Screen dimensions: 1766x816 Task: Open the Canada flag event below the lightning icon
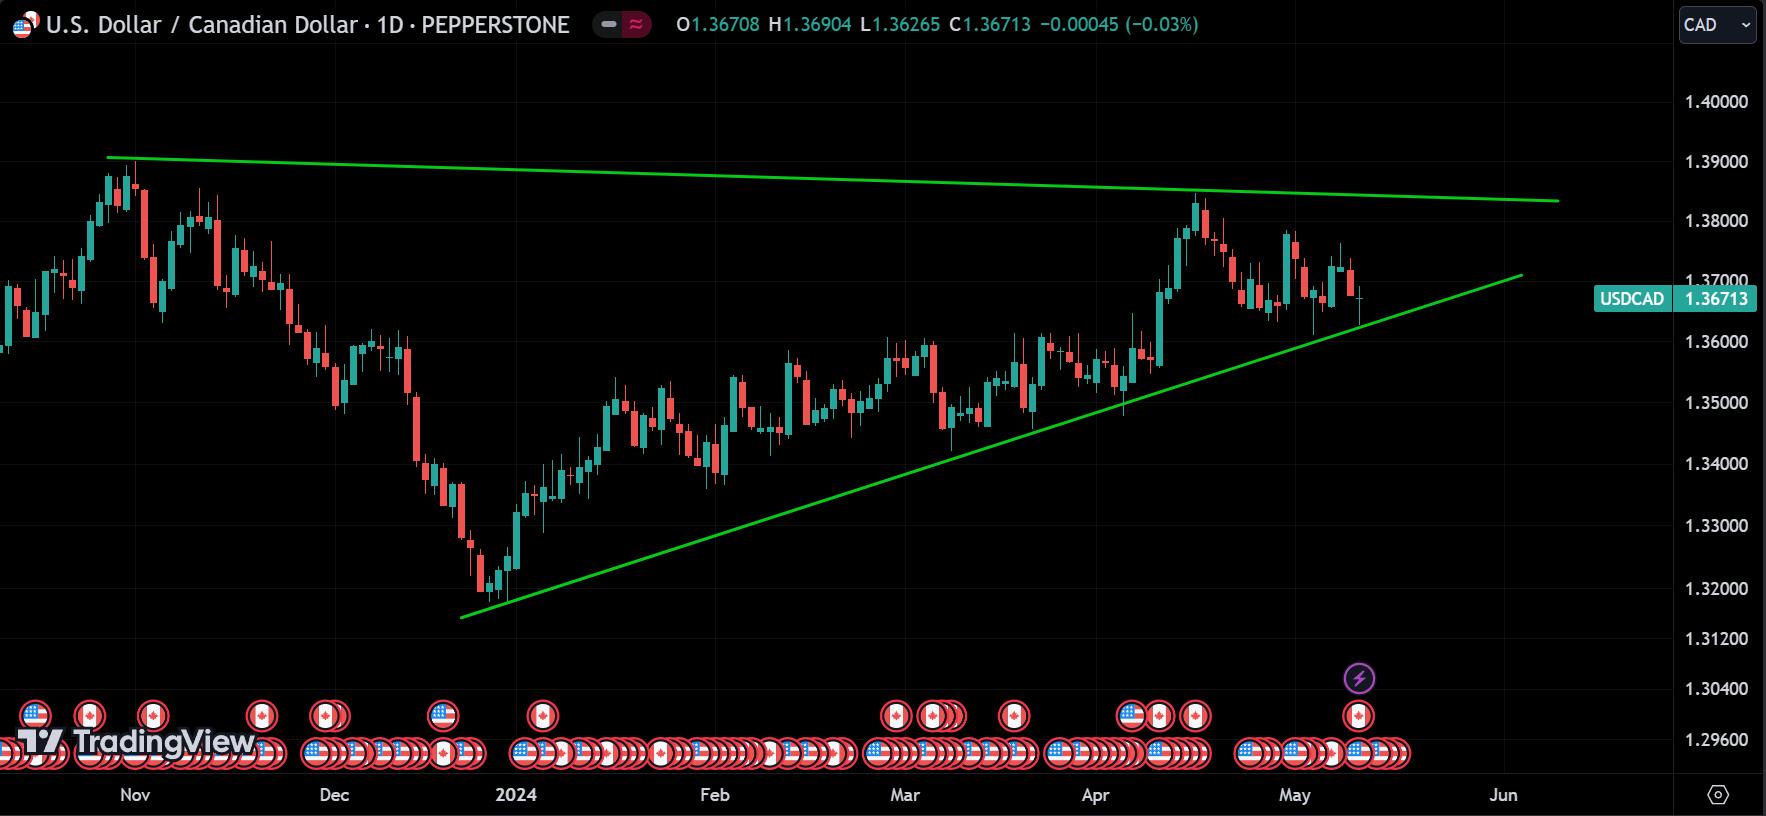pyautogui.click(x=1358, y=716)
